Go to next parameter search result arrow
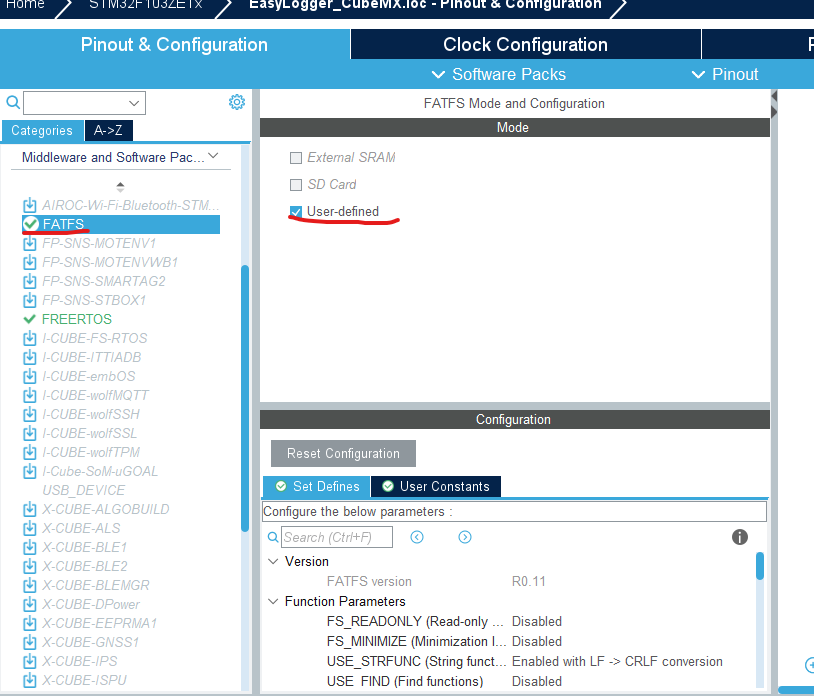The height and width of the screenshot is (697, 814). [465, 537]
